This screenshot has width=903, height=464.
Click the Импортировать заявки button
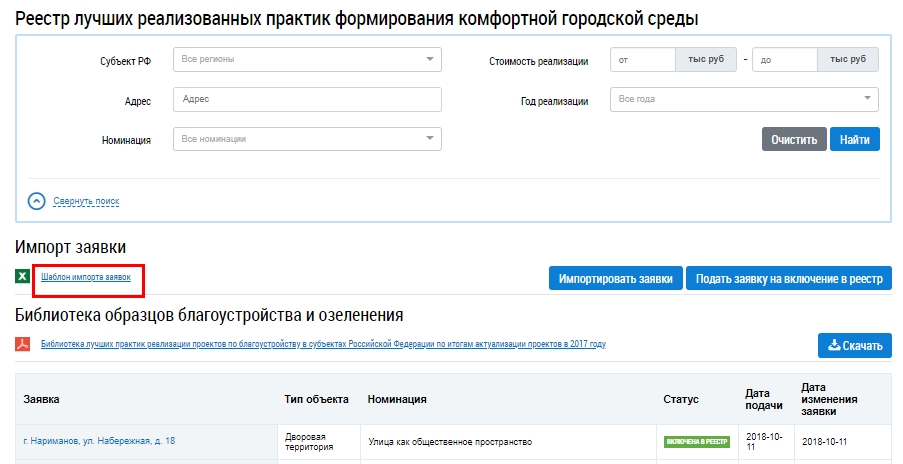pos(616,278)
